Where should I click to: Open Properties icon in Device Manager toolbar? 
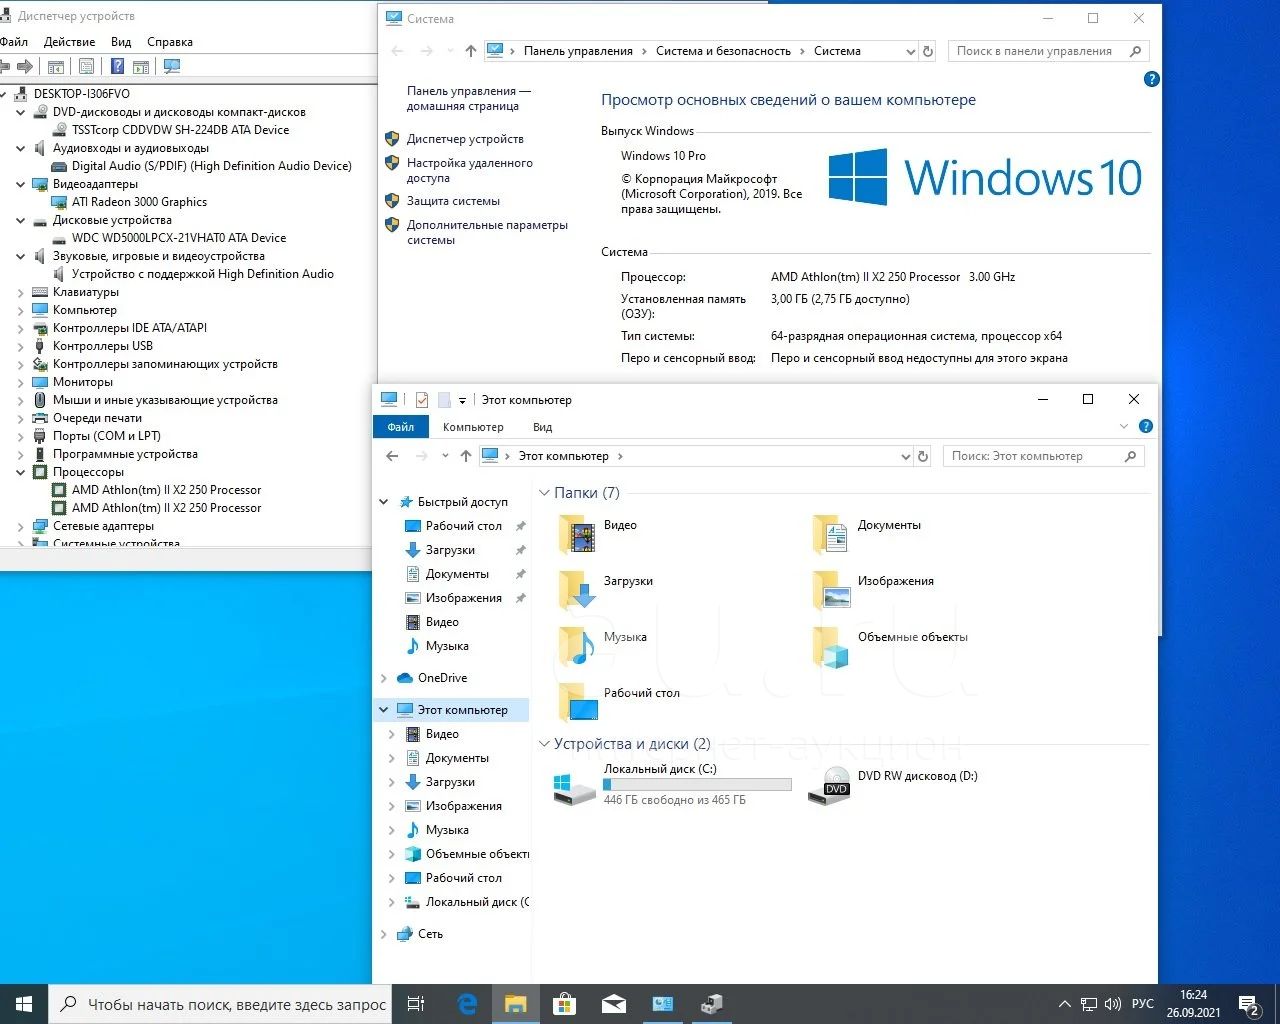click(x=87, y=67)
